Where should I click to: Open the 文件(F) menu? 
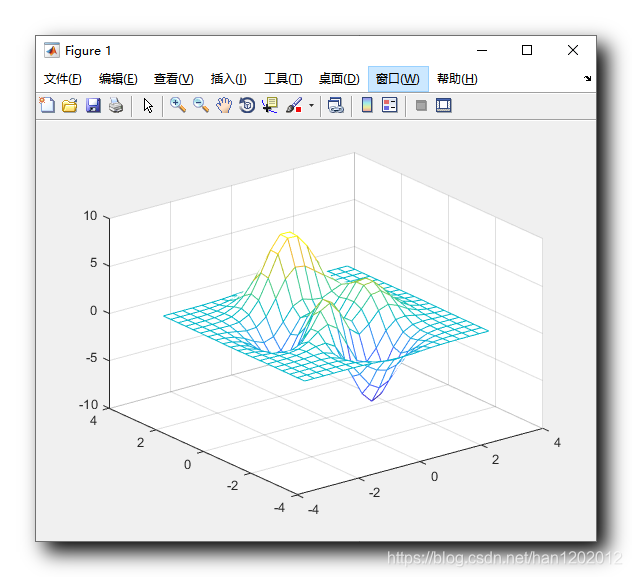[x=62, y=79]
